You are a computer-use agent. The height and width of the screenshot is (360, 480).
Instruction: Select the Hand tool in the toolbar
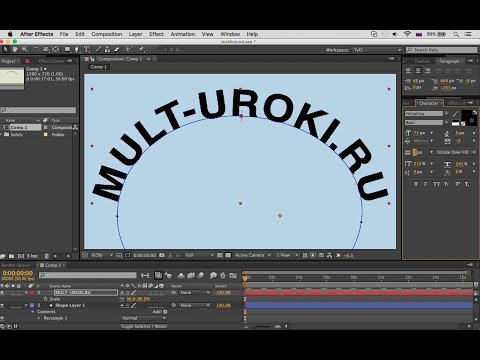(x=15, y=49)
